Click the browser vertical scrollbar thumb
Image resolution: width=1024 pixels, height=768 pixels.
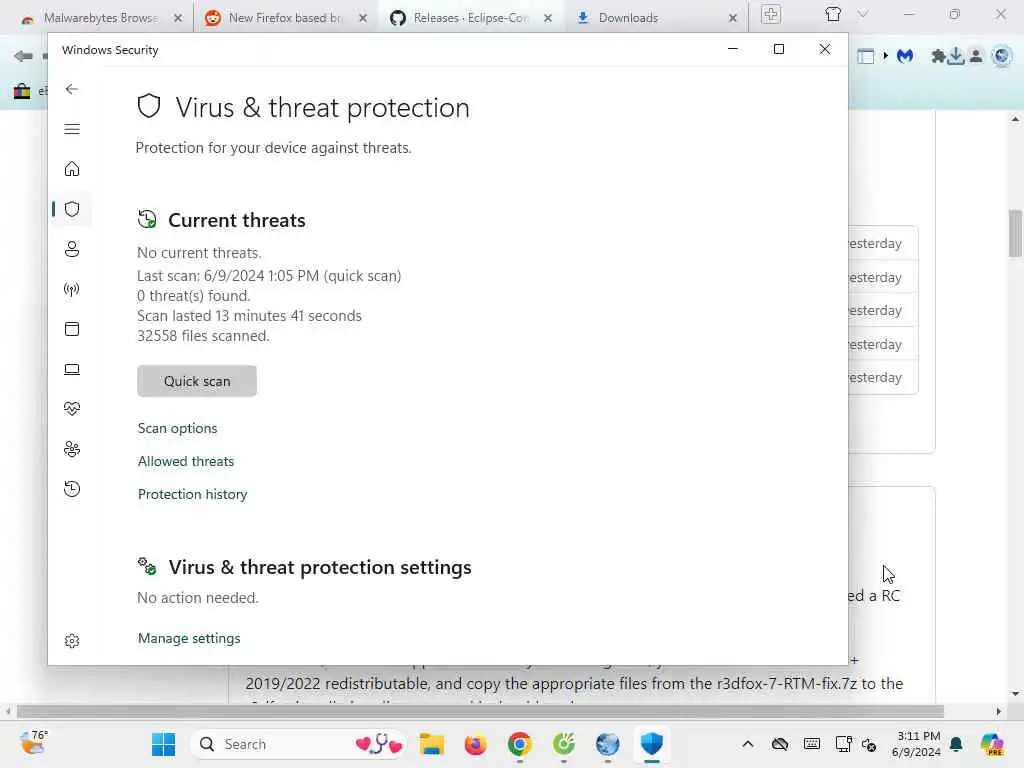[1015, 233]
